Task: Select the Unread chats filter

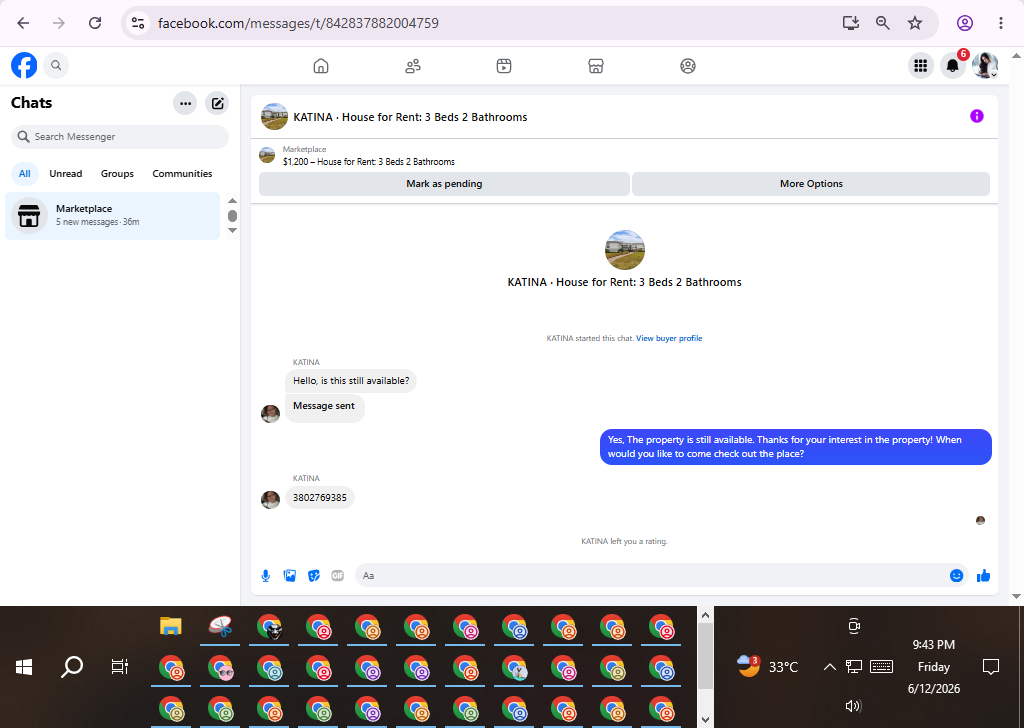Action: (x=66, y=174)
